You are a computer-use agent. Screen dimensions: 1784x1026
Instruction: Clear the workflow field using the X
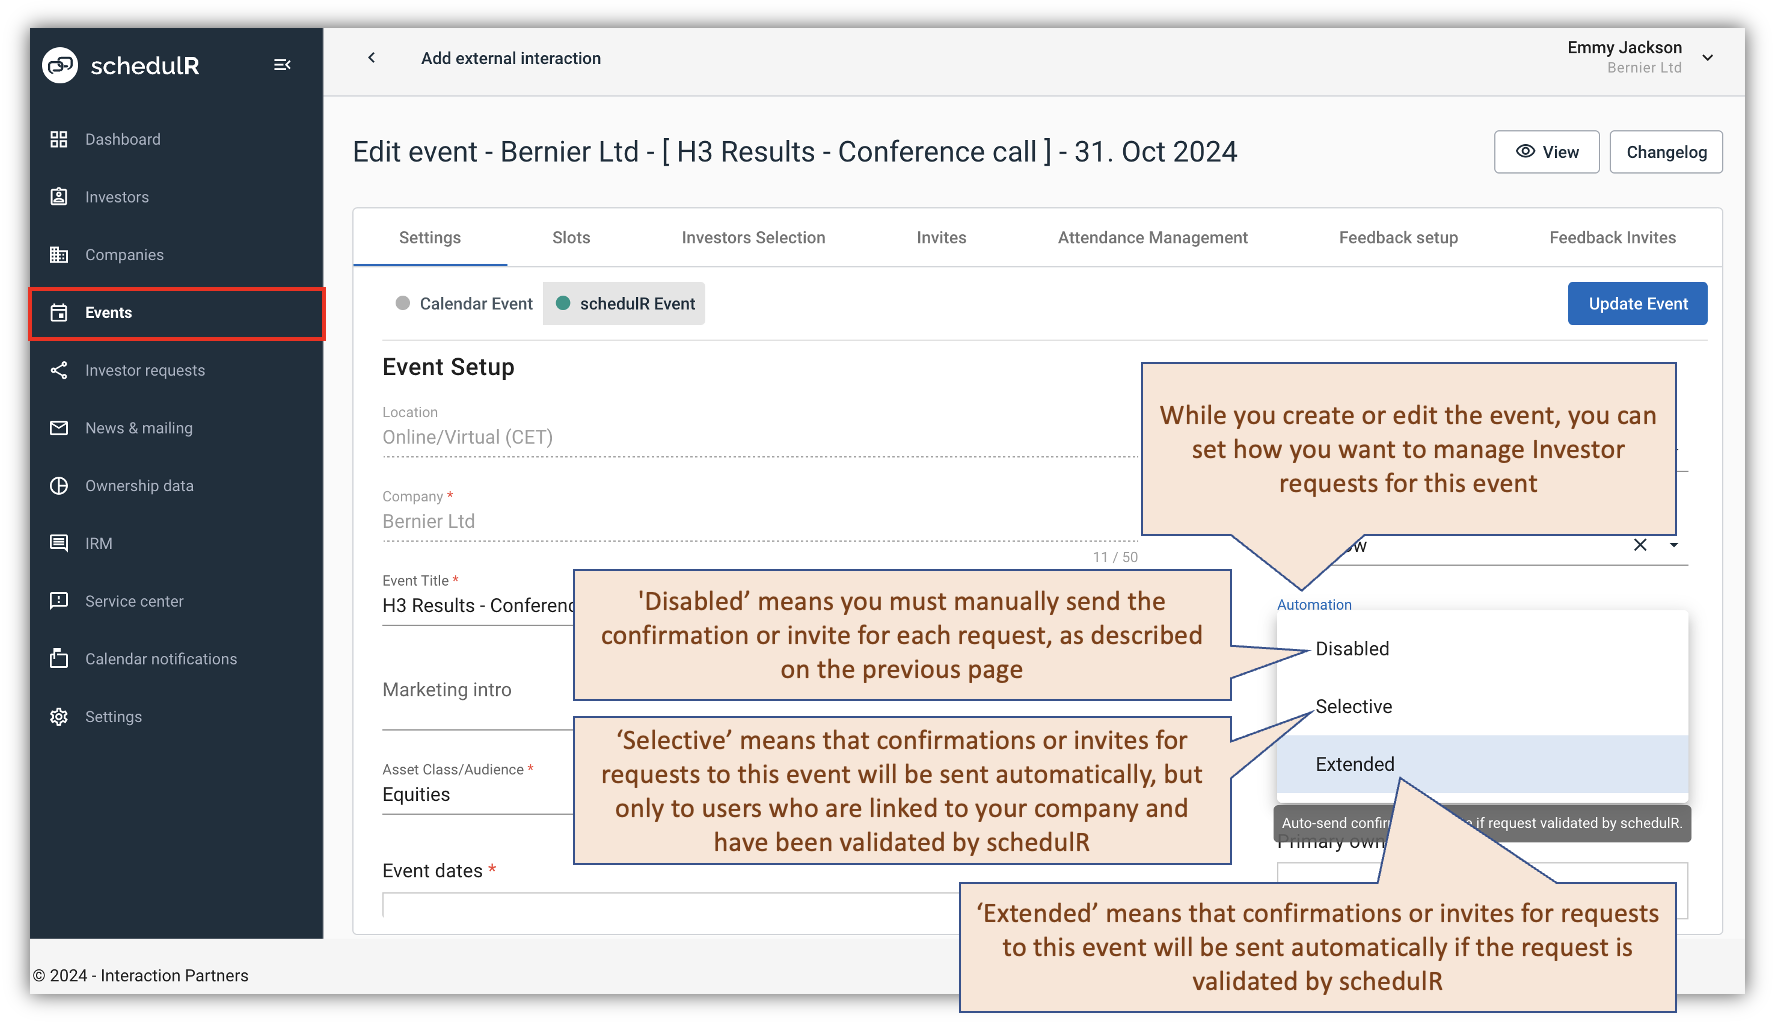[x=1640, y=545]
